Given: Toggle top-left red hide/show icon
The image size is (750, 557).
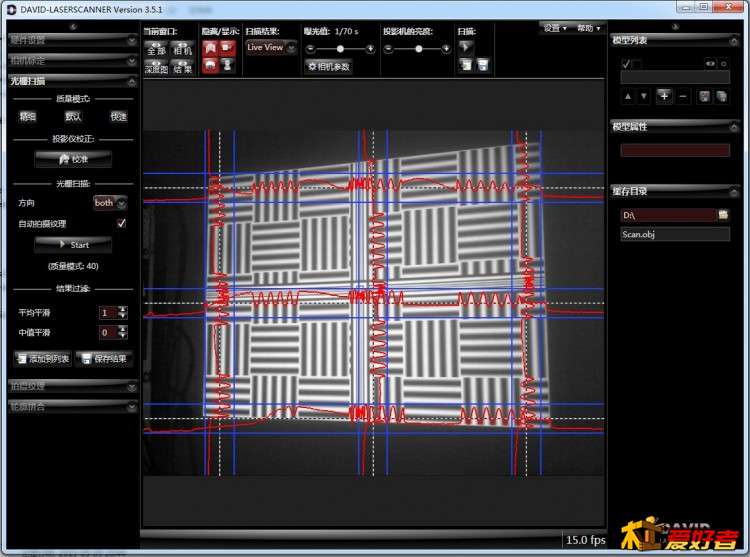Looking at the screenshot, I should (x=210, y=48).
